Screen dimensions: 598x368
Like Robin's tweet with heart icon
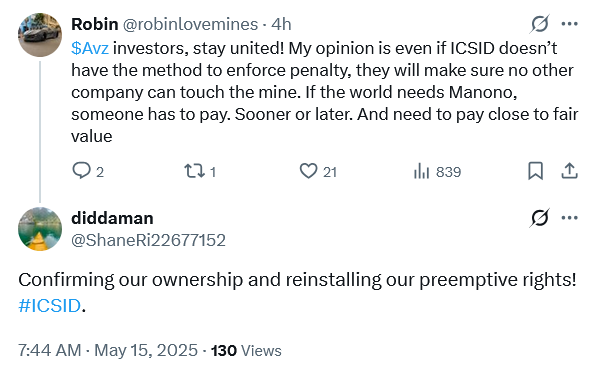(308, 171)
